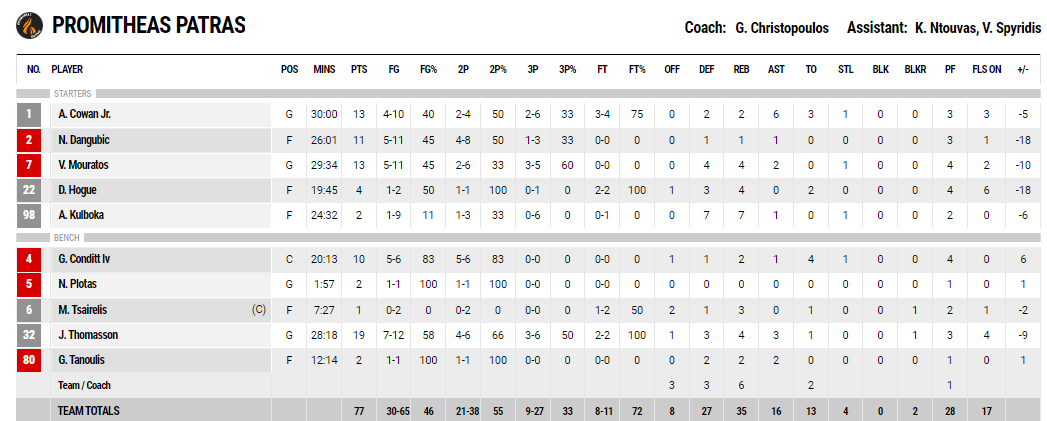Click the MINS column header
Viewport: 1047px width, 421px height.
(x=324, y=69)
